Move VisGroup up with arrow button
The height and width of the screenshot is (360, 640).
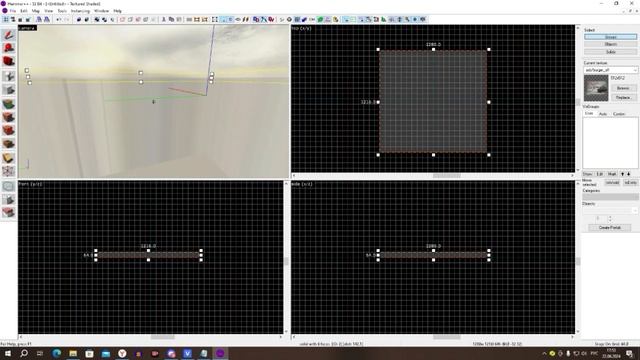click(622, 174)
